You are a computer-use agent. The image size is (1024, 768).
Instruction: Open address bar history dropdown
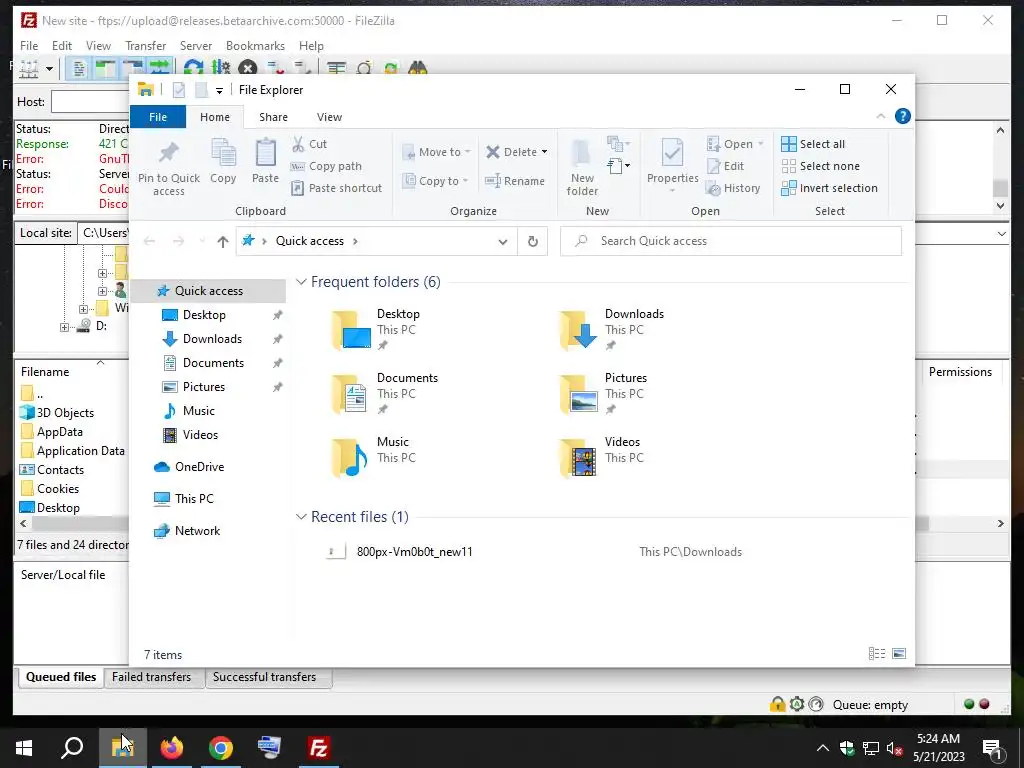503,242
